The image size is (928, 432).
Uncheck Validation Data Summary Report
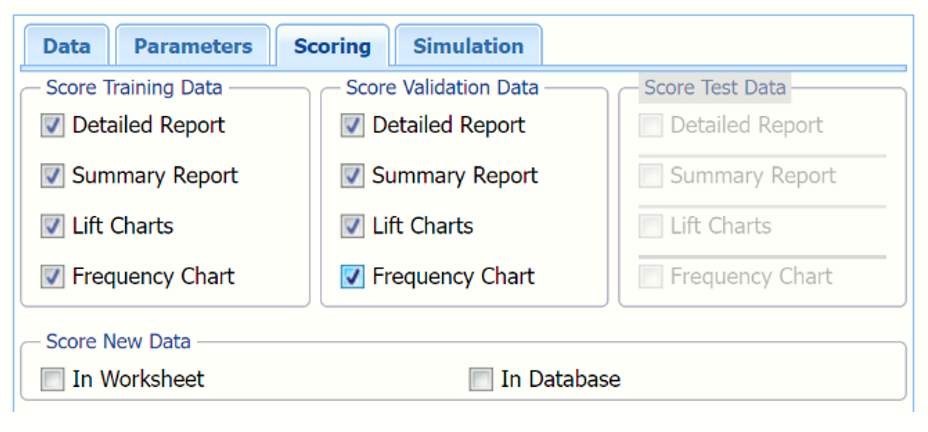click(x=352, y=176)
